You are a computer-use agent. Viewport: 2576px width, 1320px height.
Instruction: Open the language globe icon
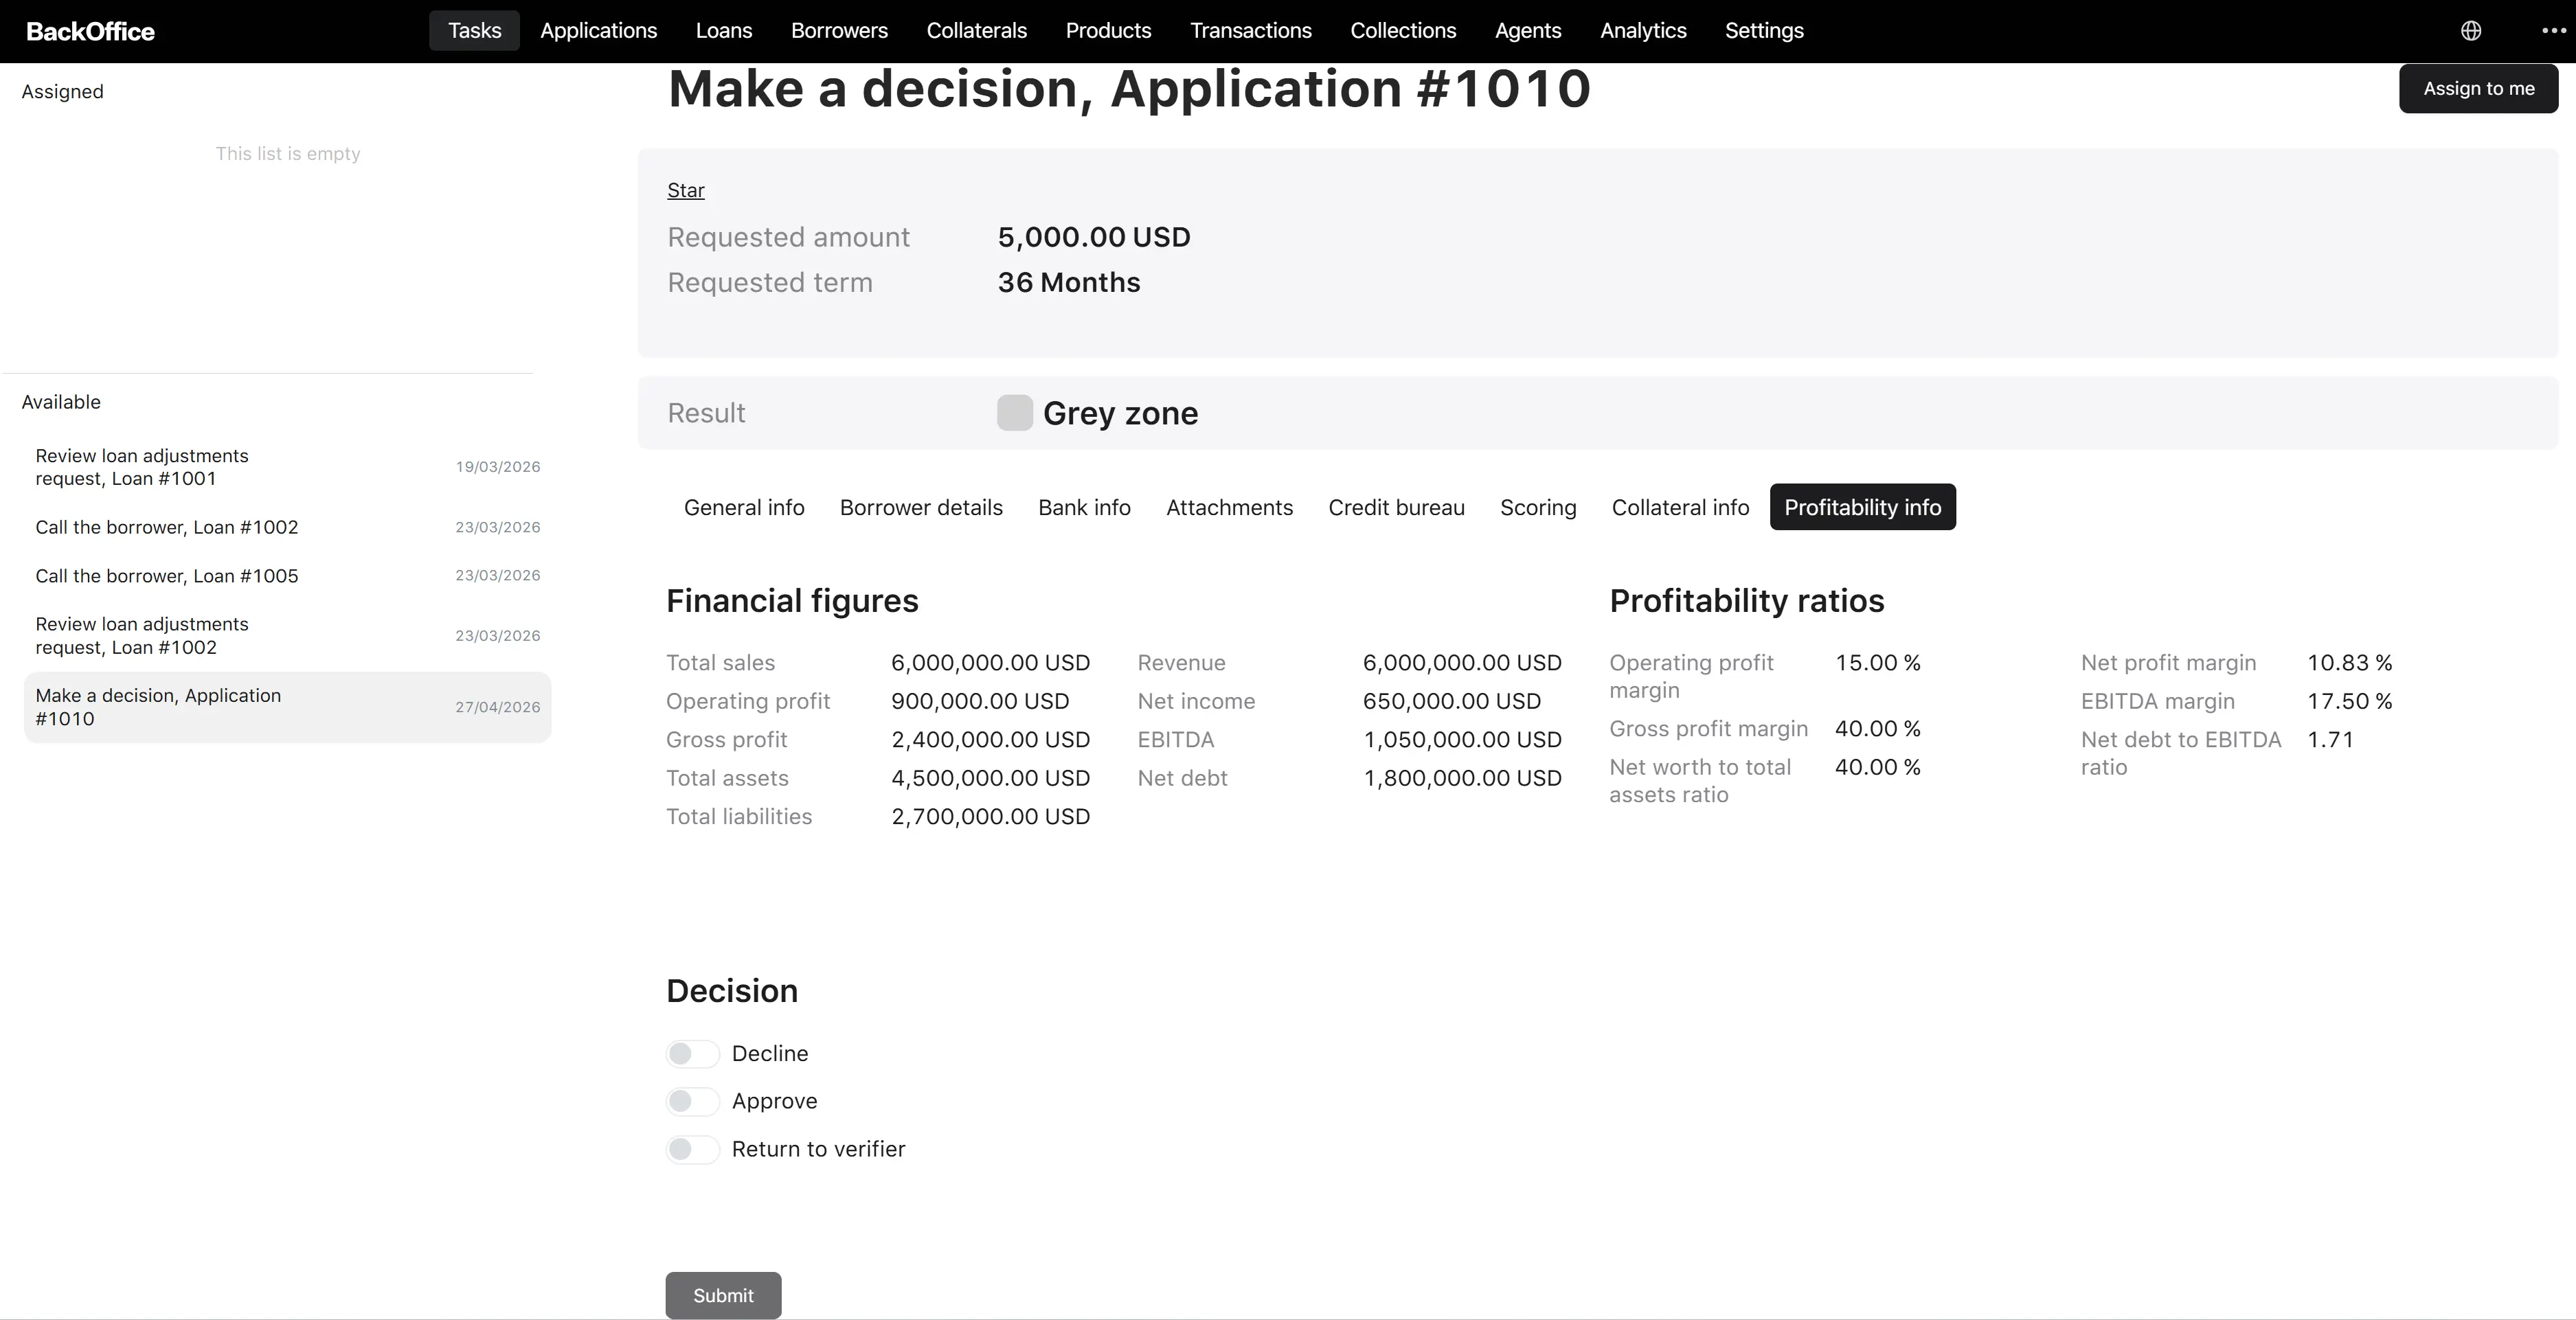pyautogui.click(x=2471, y=31)
